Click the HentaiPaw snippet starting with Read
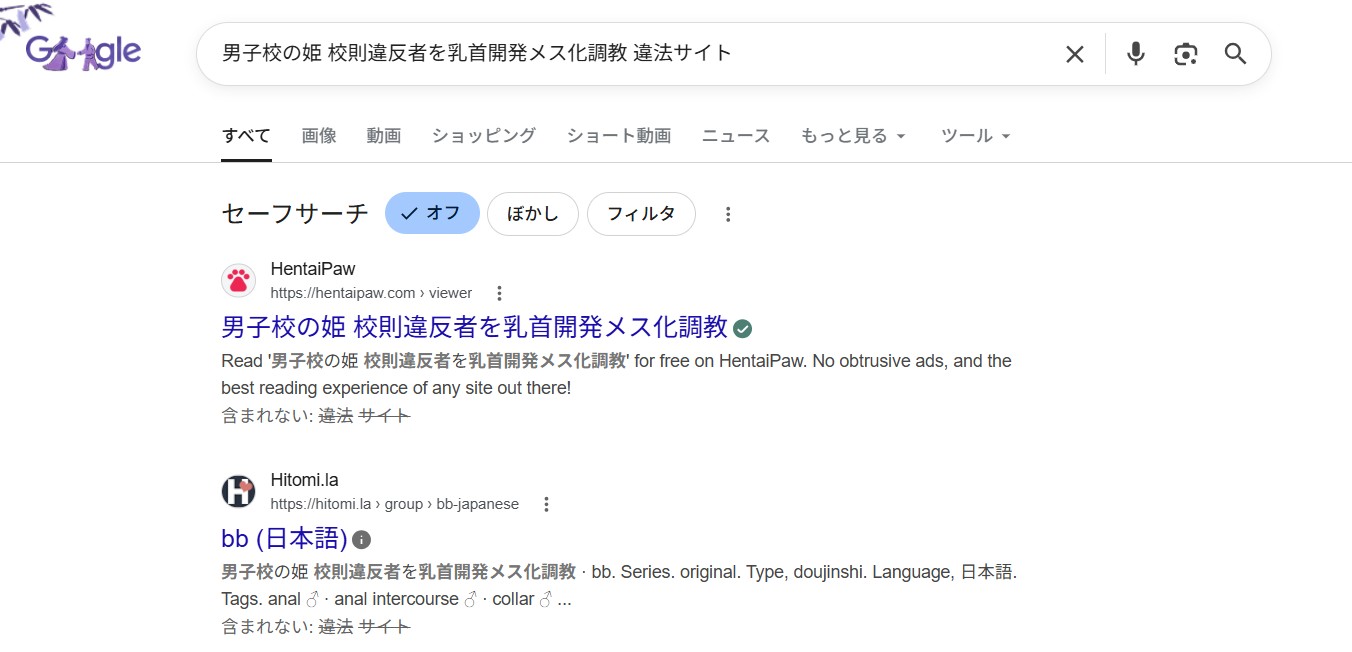This screenshot has height=652, width=1352. click(x=616, y=374)
